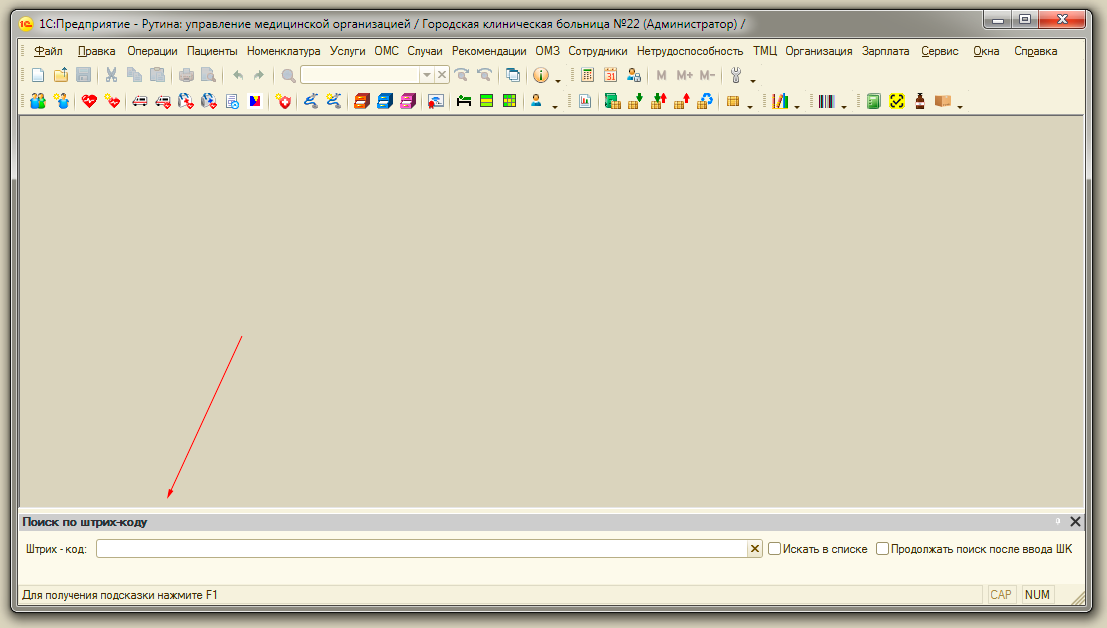Select the brown medicine bottle icon
The image size is (1107, 628).
click(x=919, y=101)
